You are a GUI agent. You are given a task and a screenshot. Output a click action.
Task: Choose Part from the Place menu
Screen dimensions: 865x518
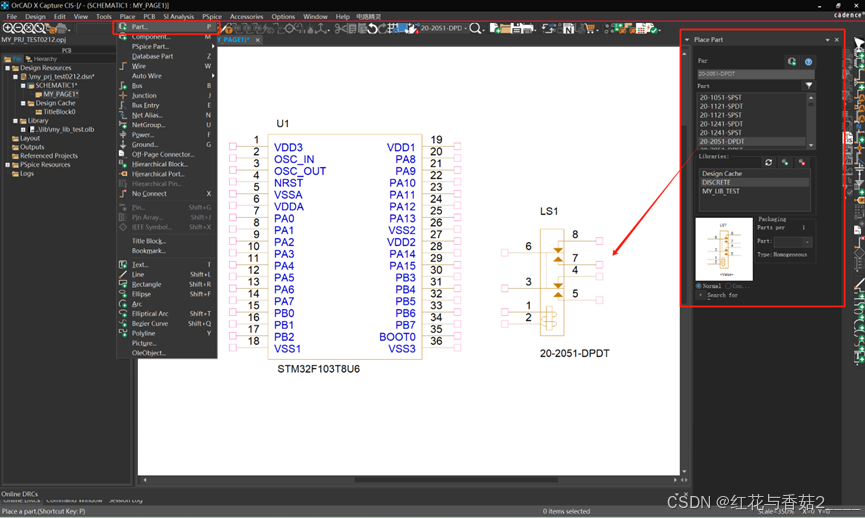click(167, 26)
